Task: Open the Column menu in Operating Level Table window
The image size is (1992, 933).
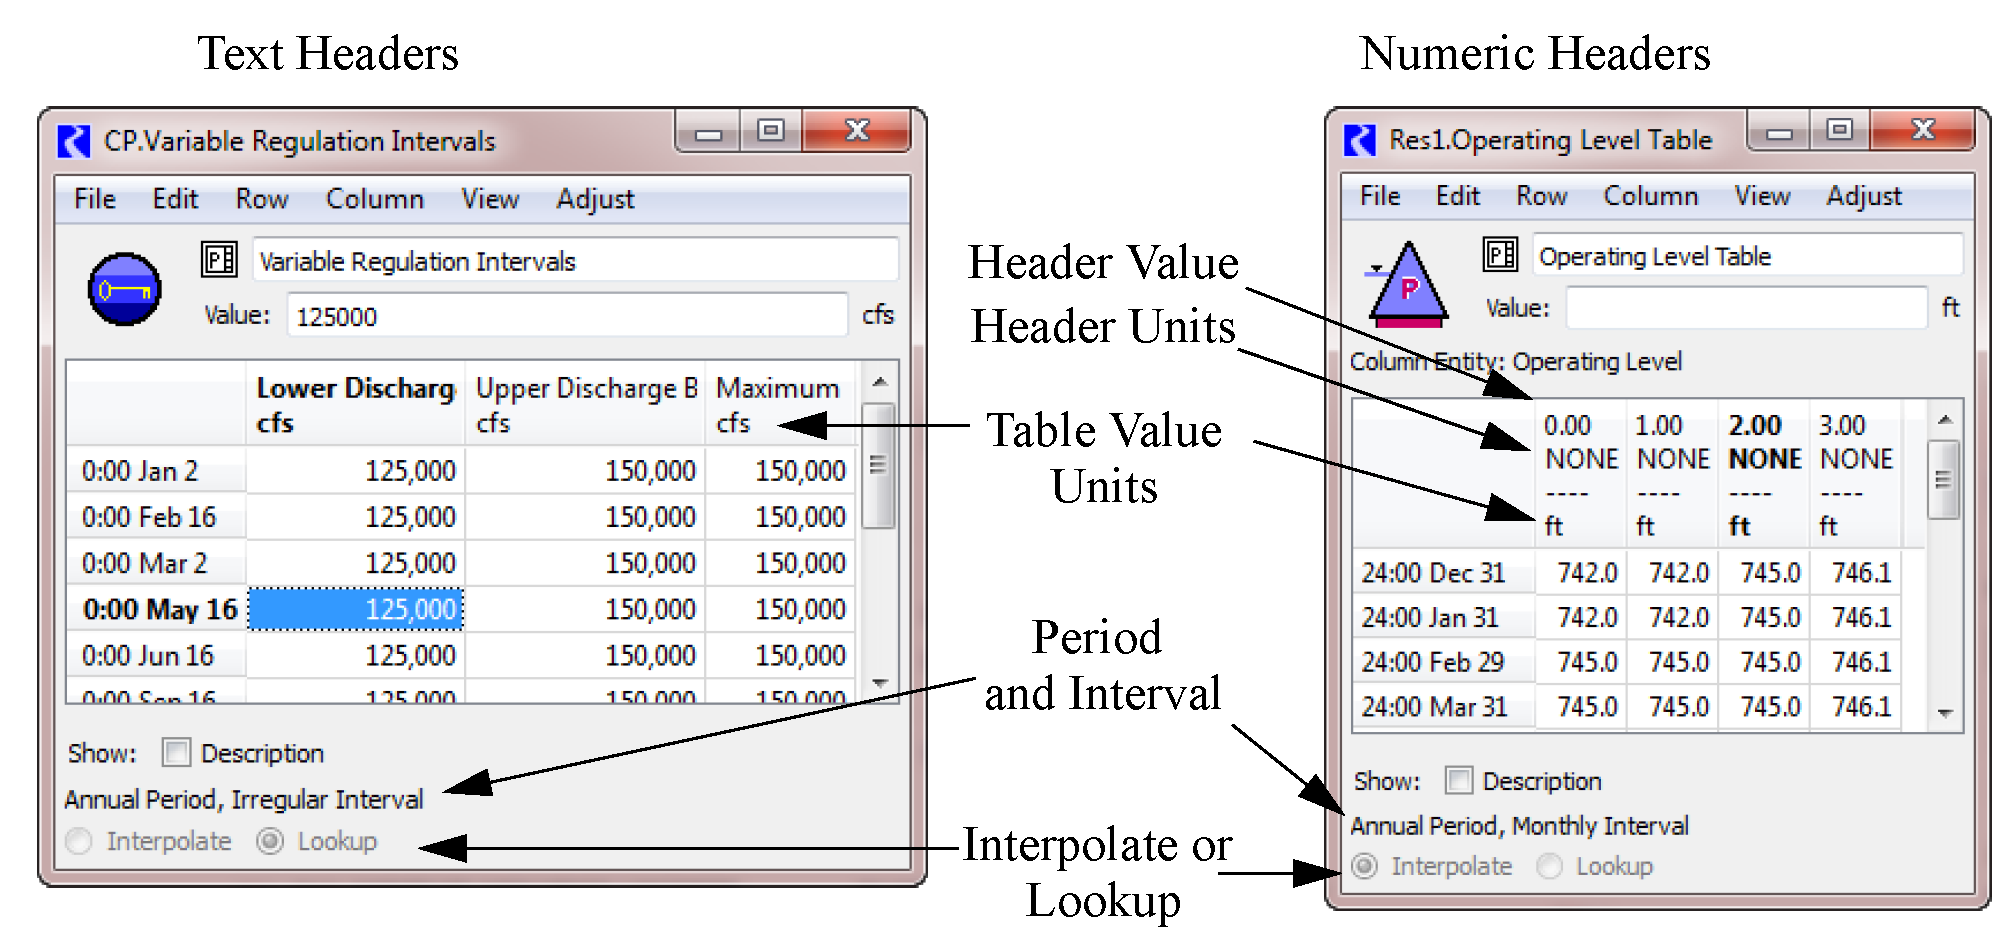Action: (x=1650, y=196)
